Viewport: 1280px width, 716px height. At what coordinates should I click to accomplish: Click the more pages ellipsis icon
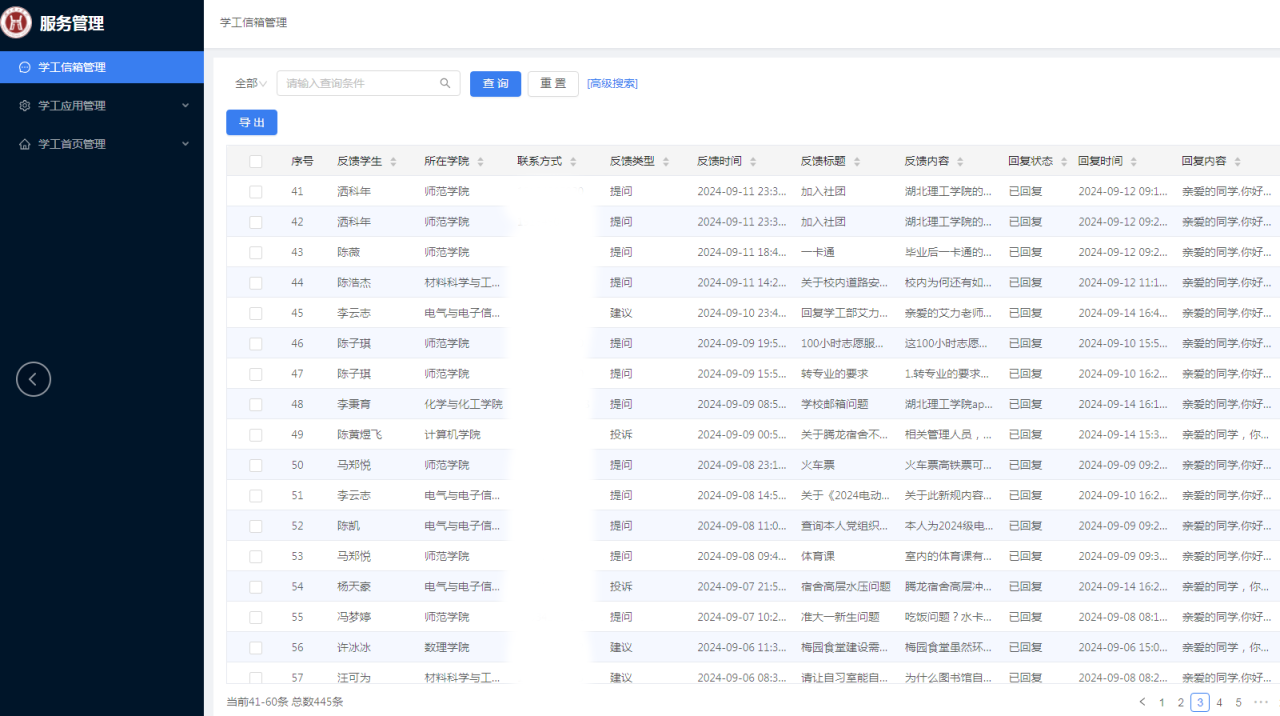coord(1260,702)
